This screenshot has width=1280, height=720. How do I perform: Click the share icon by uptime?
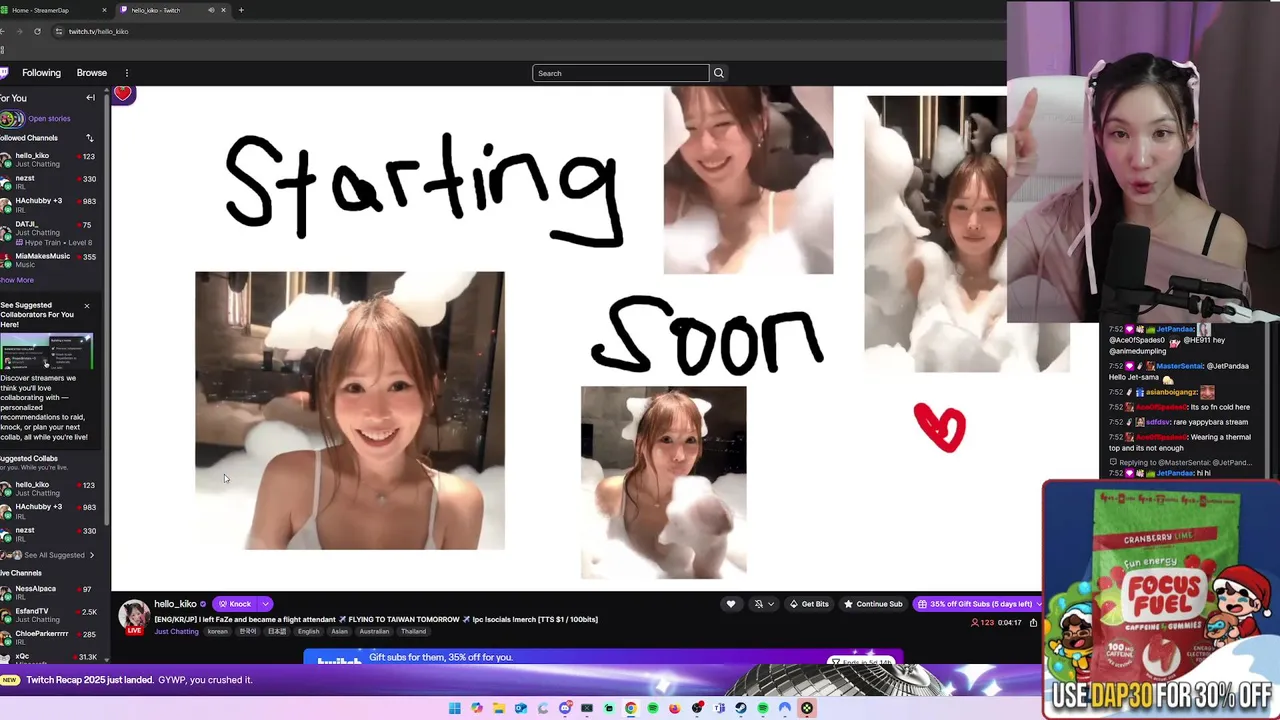pos(1034,623)
